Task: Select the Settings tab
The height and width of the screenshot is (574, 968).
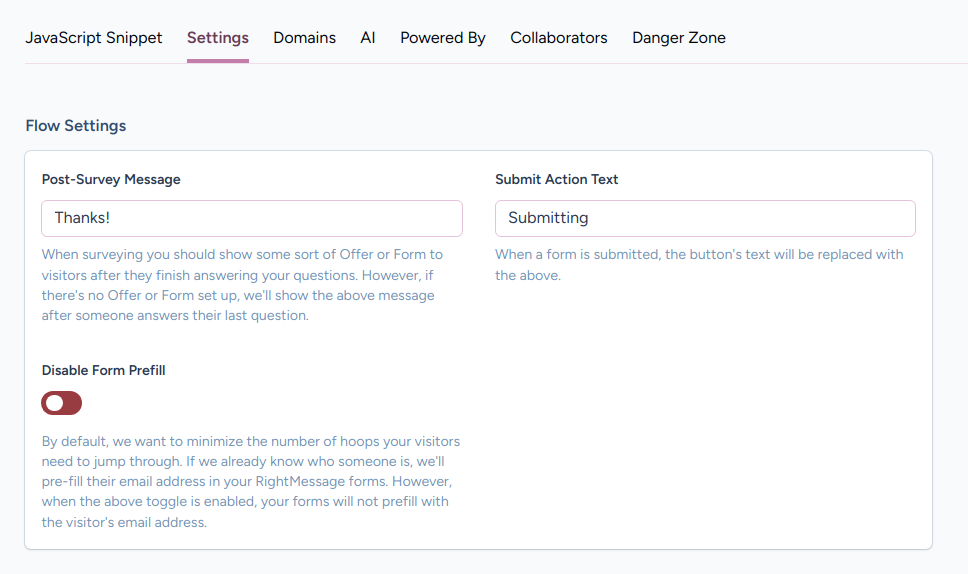Action: pos(217,38)
